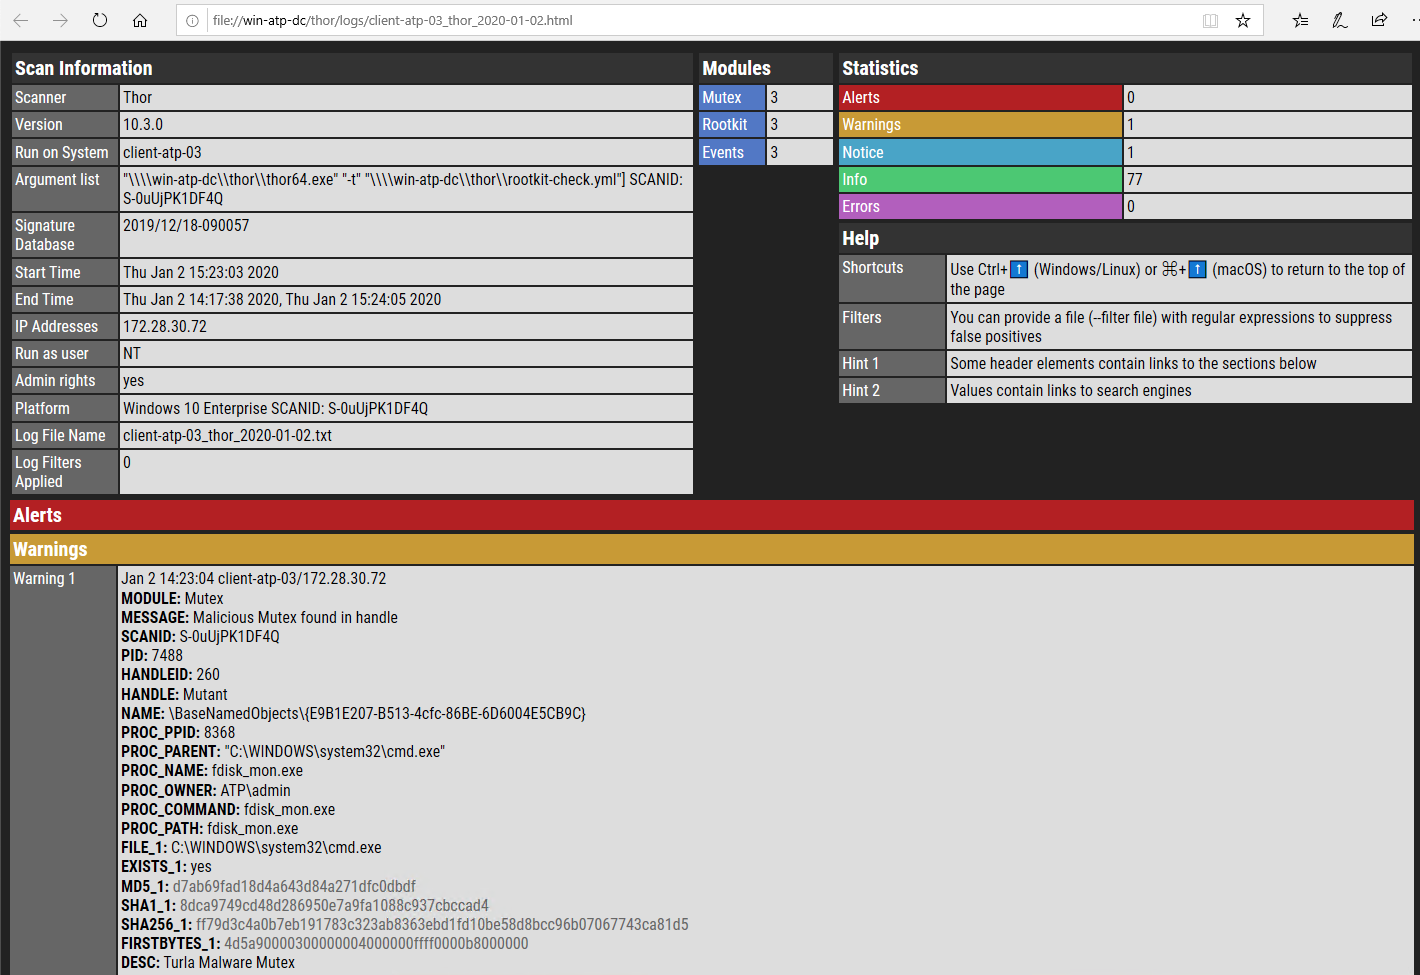
Task: Click the browser Back arrow
Action: 21,20
